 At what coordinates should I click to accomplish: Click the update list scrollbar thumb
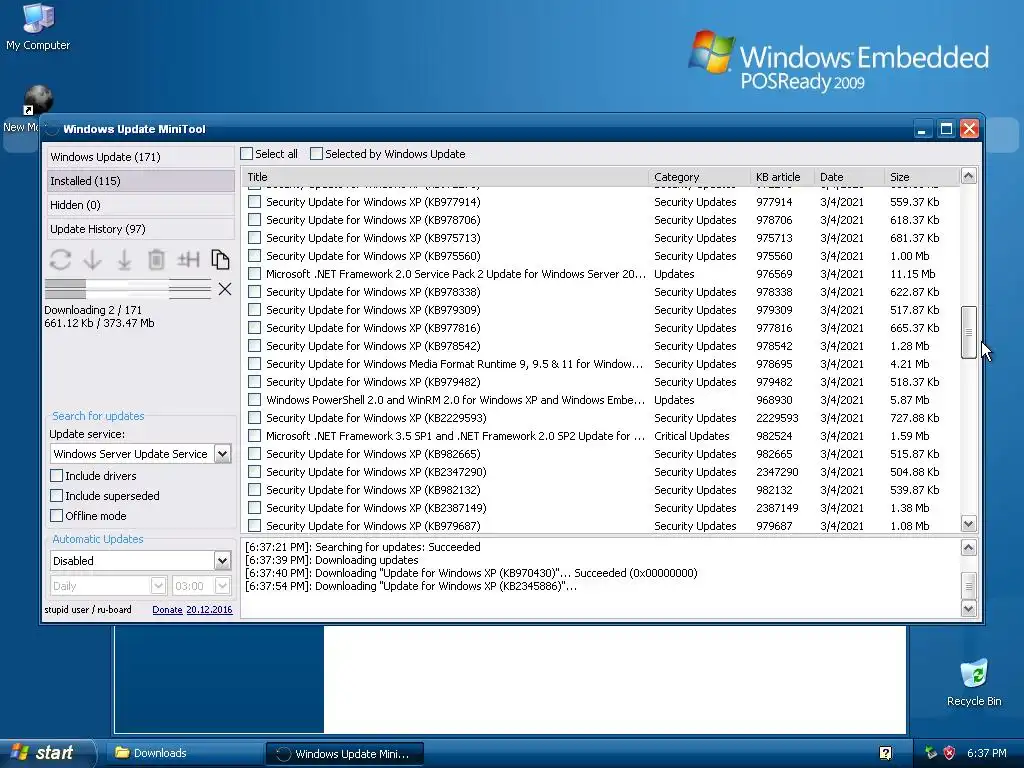click(968, 332)
